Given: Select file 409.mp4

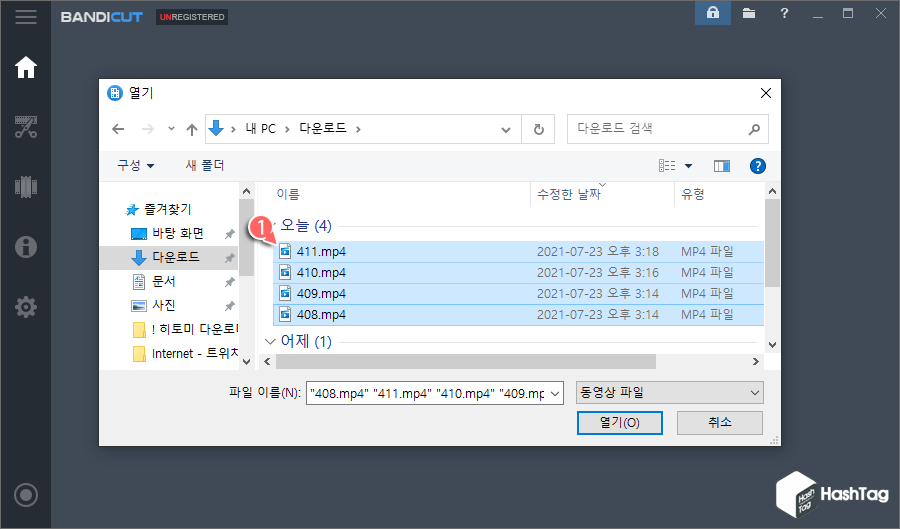Looking at the screenshot, I should coord(518,294).
